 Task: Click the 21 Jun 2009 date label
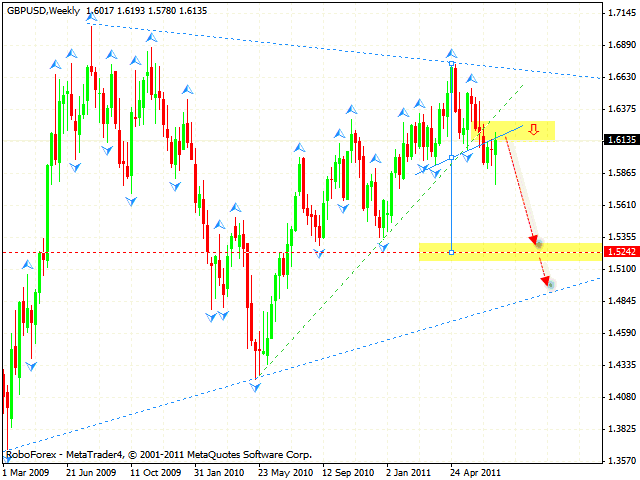tap(91, 473)
